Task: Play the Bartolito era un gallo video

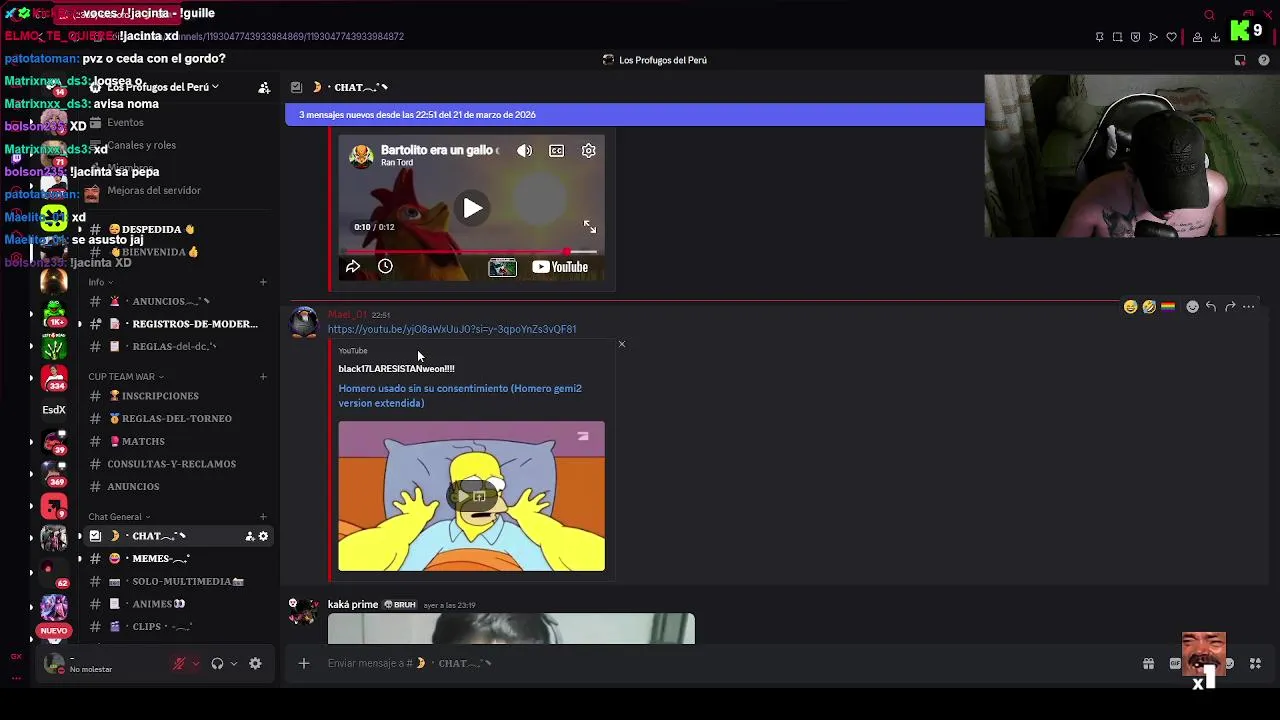Action: click(x=472, y=208)
